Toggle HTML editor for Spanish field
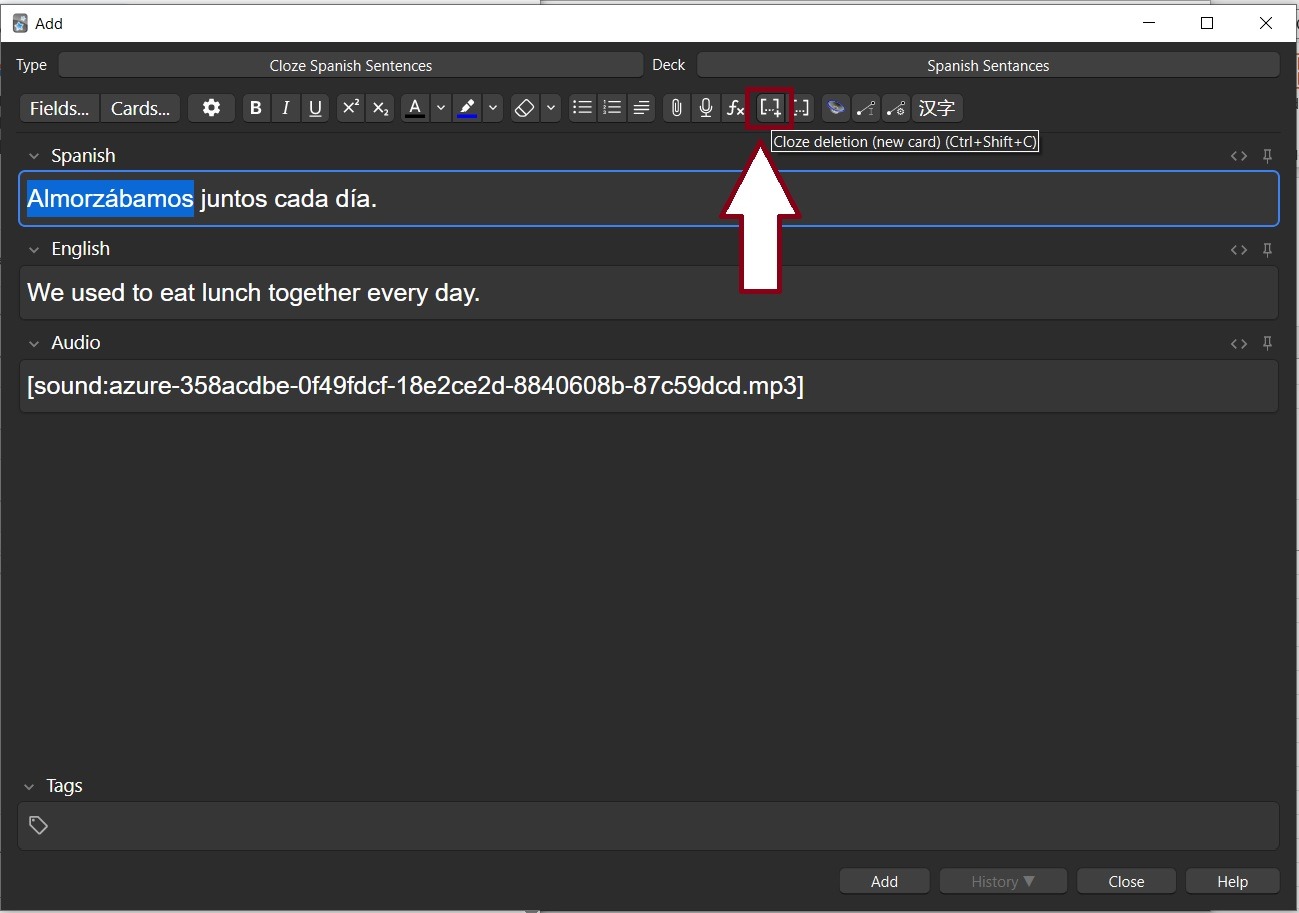 point(1239,156)
